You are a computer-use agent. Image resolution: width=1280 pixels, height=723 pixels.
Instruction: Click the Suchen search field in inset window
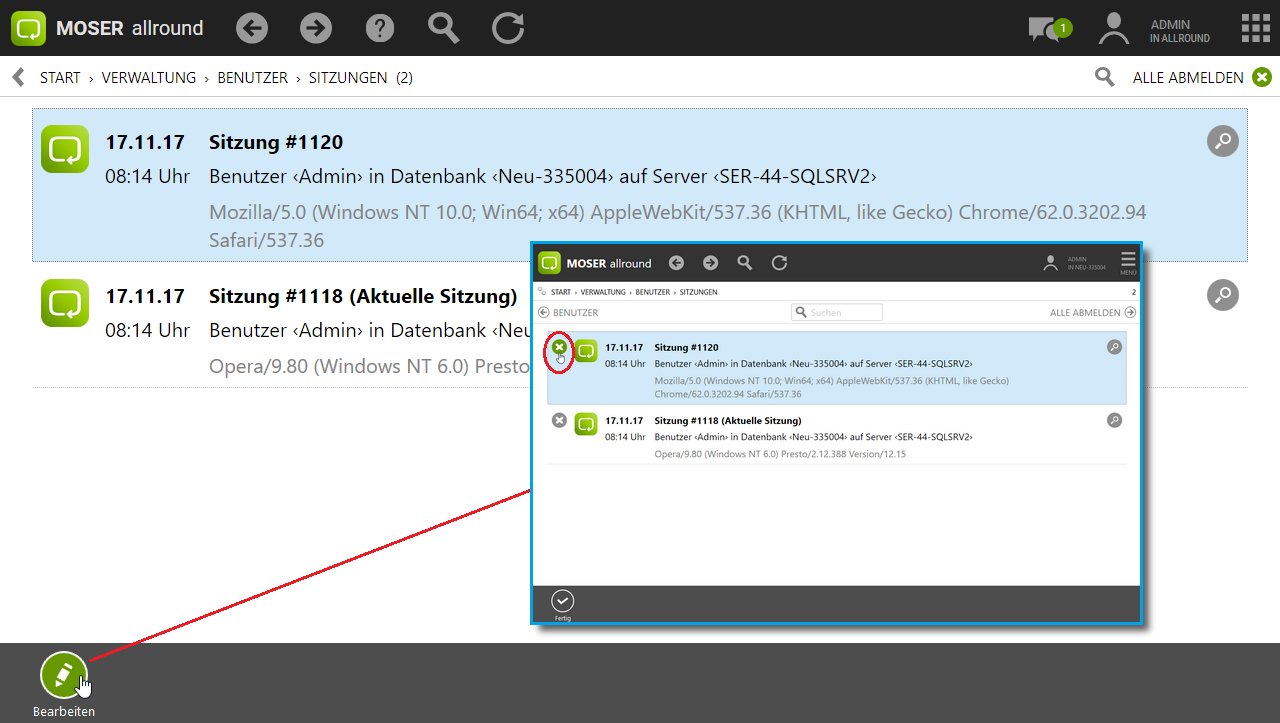[837, 312]
